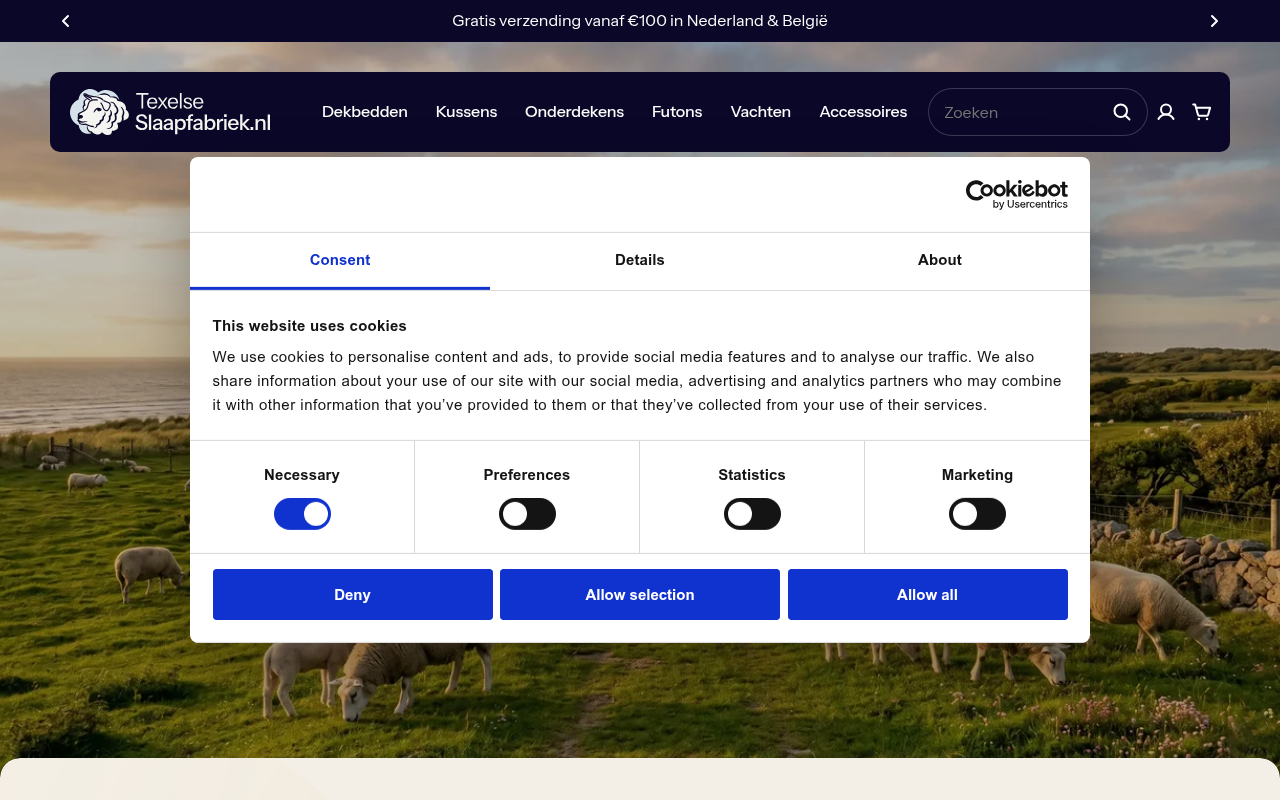Enable the Statistics cookies switch
Image resolution: width=1280 pixels, height=800 pixels.
(x=752, y=514)
